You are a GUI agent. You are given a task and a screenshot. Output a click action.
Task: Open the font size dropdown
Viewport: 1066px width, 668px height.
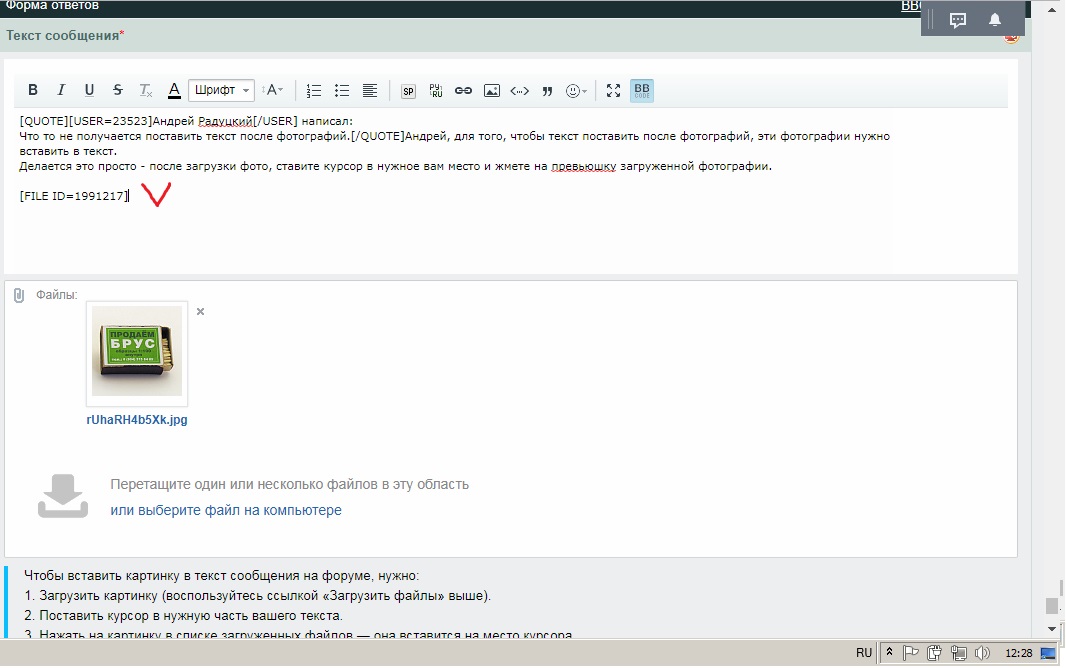pos(273,90)
